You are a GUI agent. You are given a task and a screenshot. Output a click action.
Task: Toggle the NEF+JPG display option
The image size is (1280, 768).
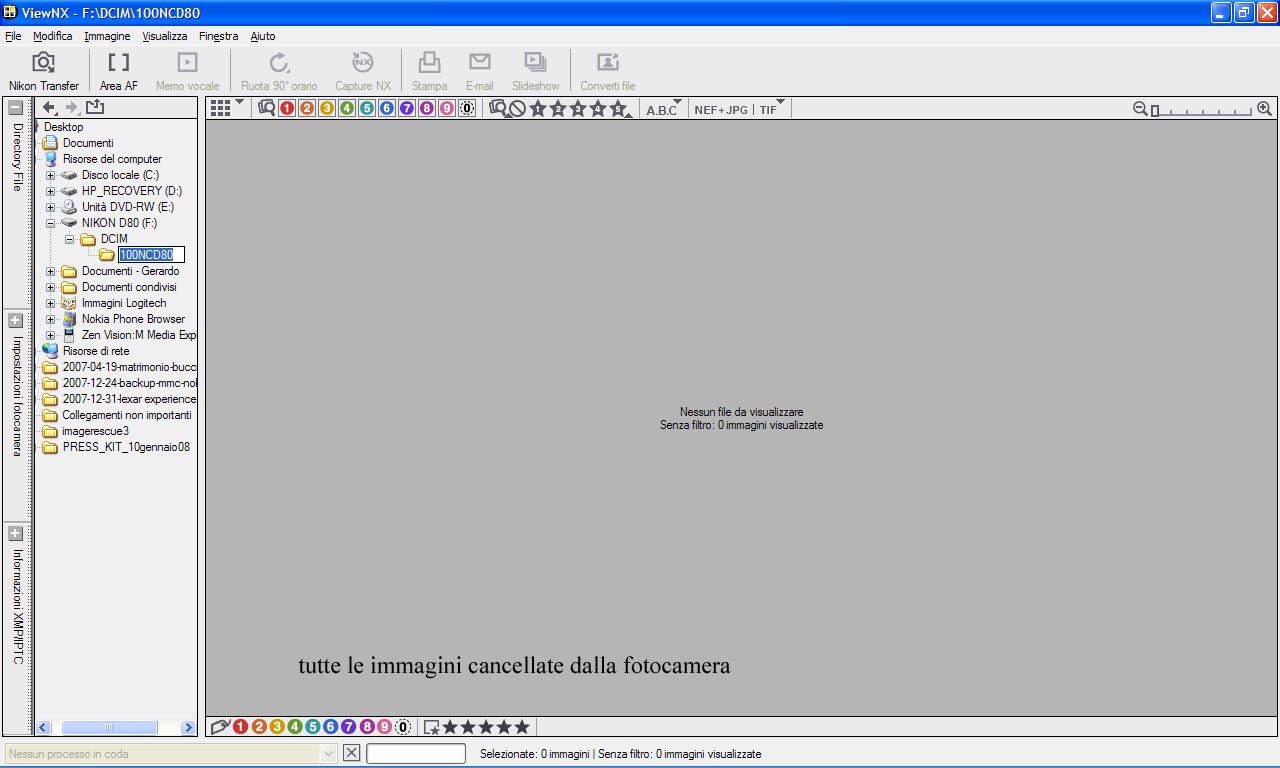coord(721,109)
